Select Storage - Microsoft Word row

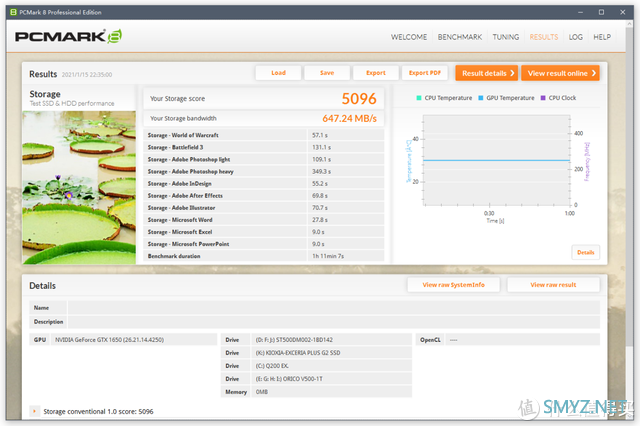point(264,220)
